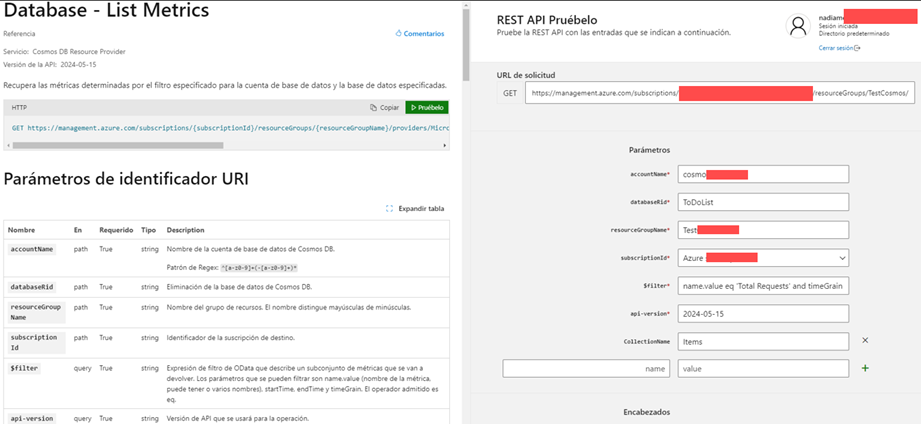Copy the HTTP request code
This screenshot has height=424, width=921.
(x=384, y=107)
